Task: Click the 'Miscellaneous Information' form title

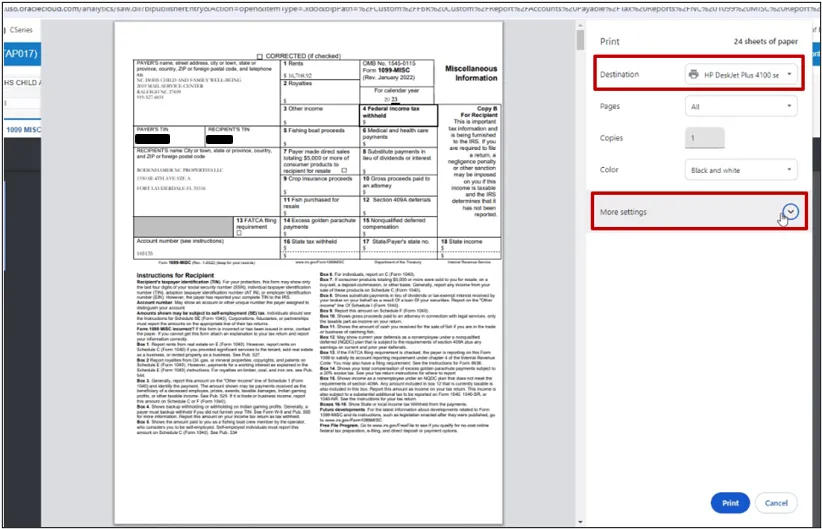Action: tap(471, 73)
